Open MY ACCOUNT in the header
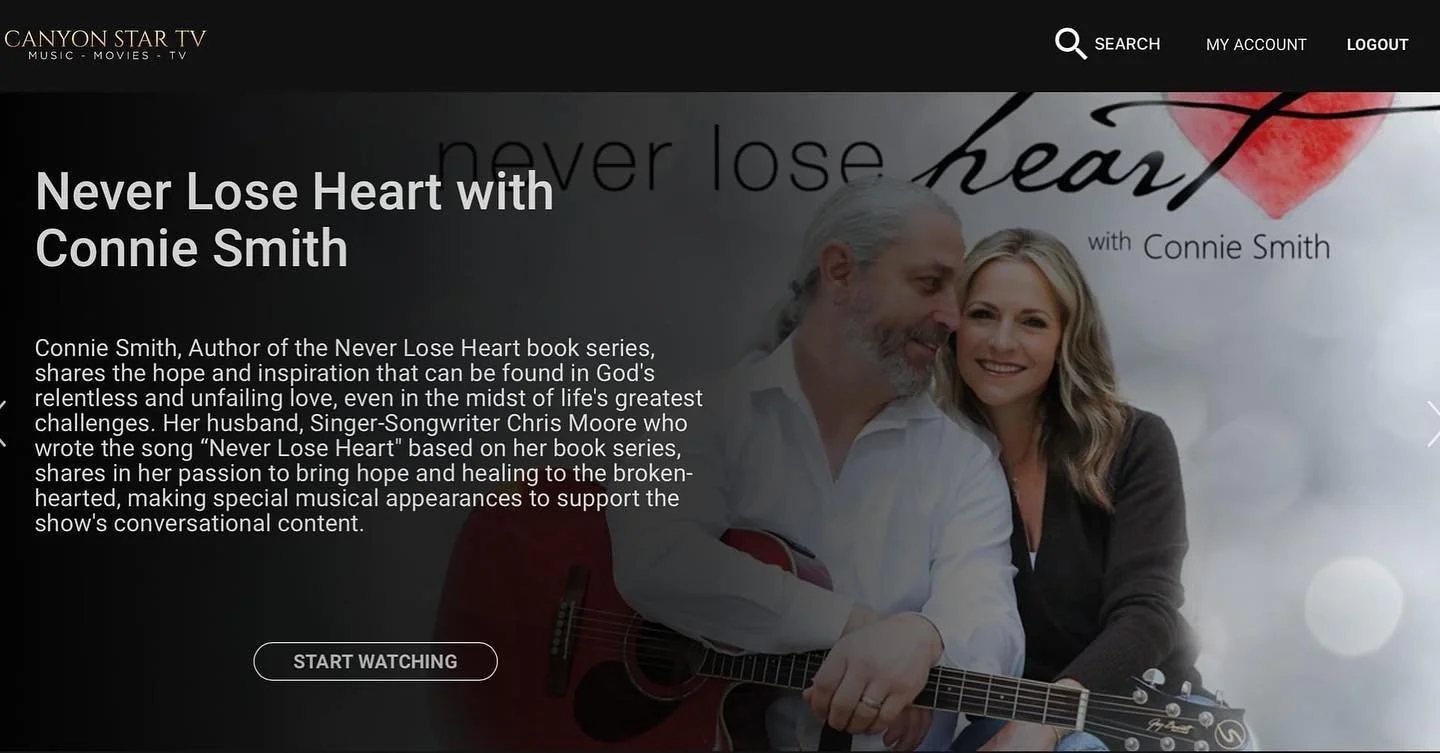The width and height of the screenshot is (1440, 753). click(1256, 45)
